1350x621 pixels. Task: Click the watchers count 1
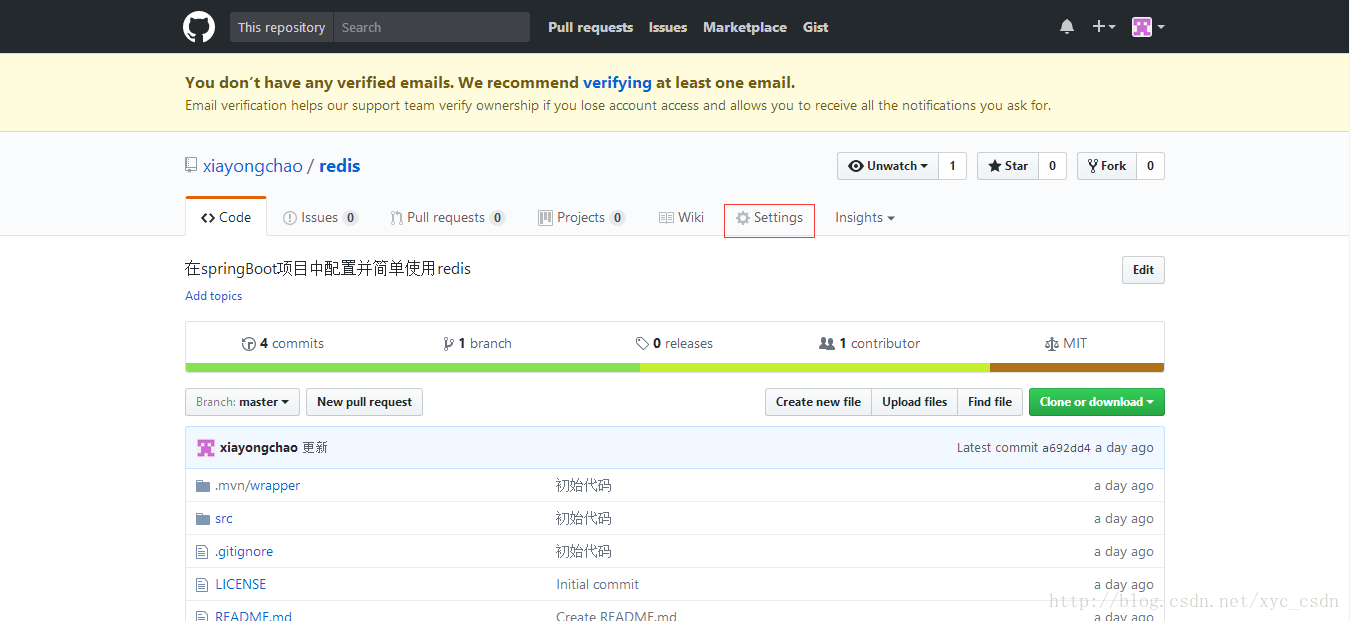pos(952,166)
